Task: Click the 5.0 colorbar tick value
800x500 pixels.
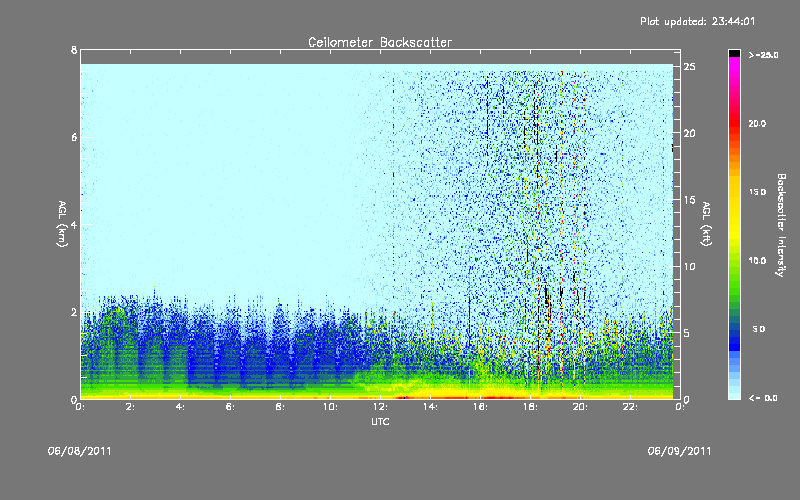Action: click(x=759, y=329)
